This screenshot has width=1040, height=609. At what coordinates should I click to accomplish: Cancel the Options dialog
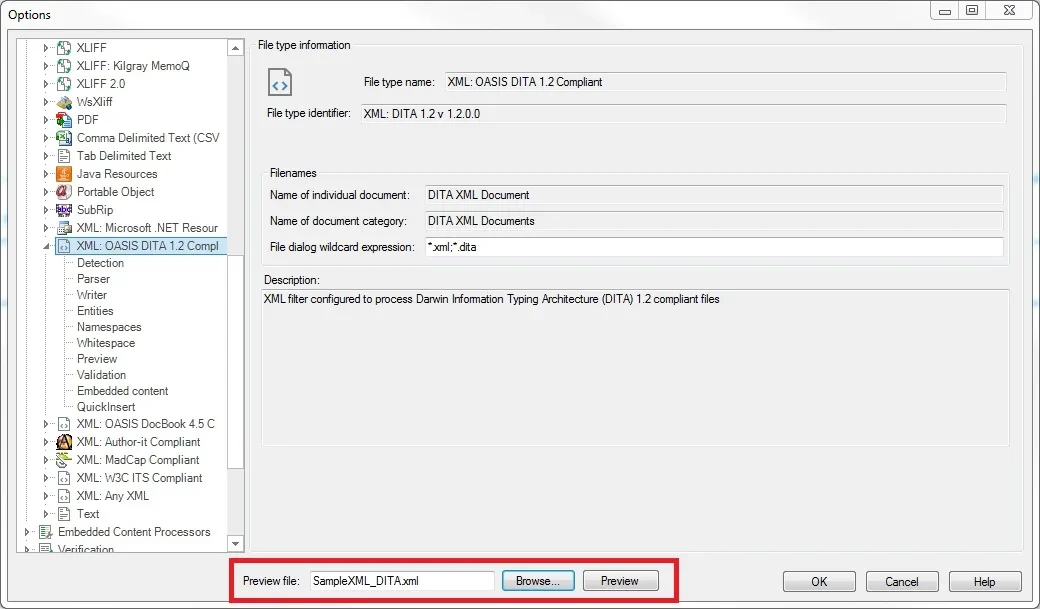pos(901,581)
